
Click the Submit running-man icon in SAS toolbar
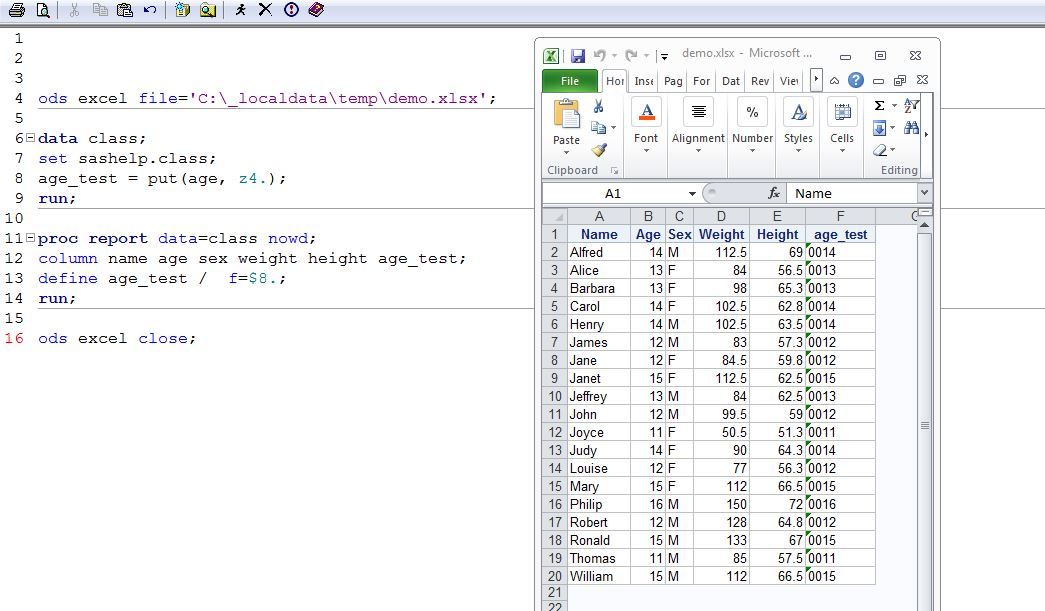pyautogui.click(x=240, y=10)
